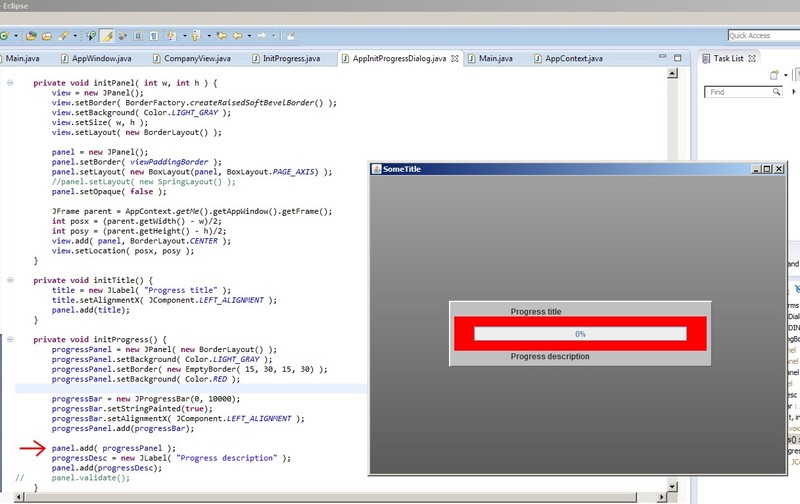Click the Quick Access search box
Image resolution: width=800 pixels, height=504 pixels.
click(764, 35)
